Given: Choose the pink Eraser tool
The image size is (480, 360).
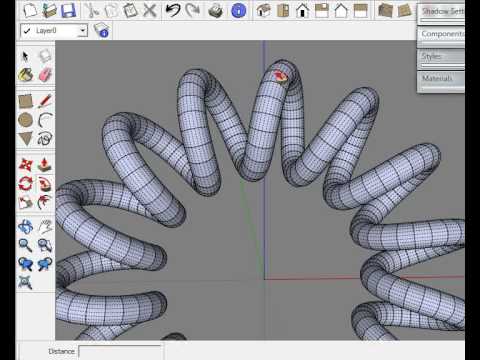Looking at the screenshot, I should click(x=45, y=75).
